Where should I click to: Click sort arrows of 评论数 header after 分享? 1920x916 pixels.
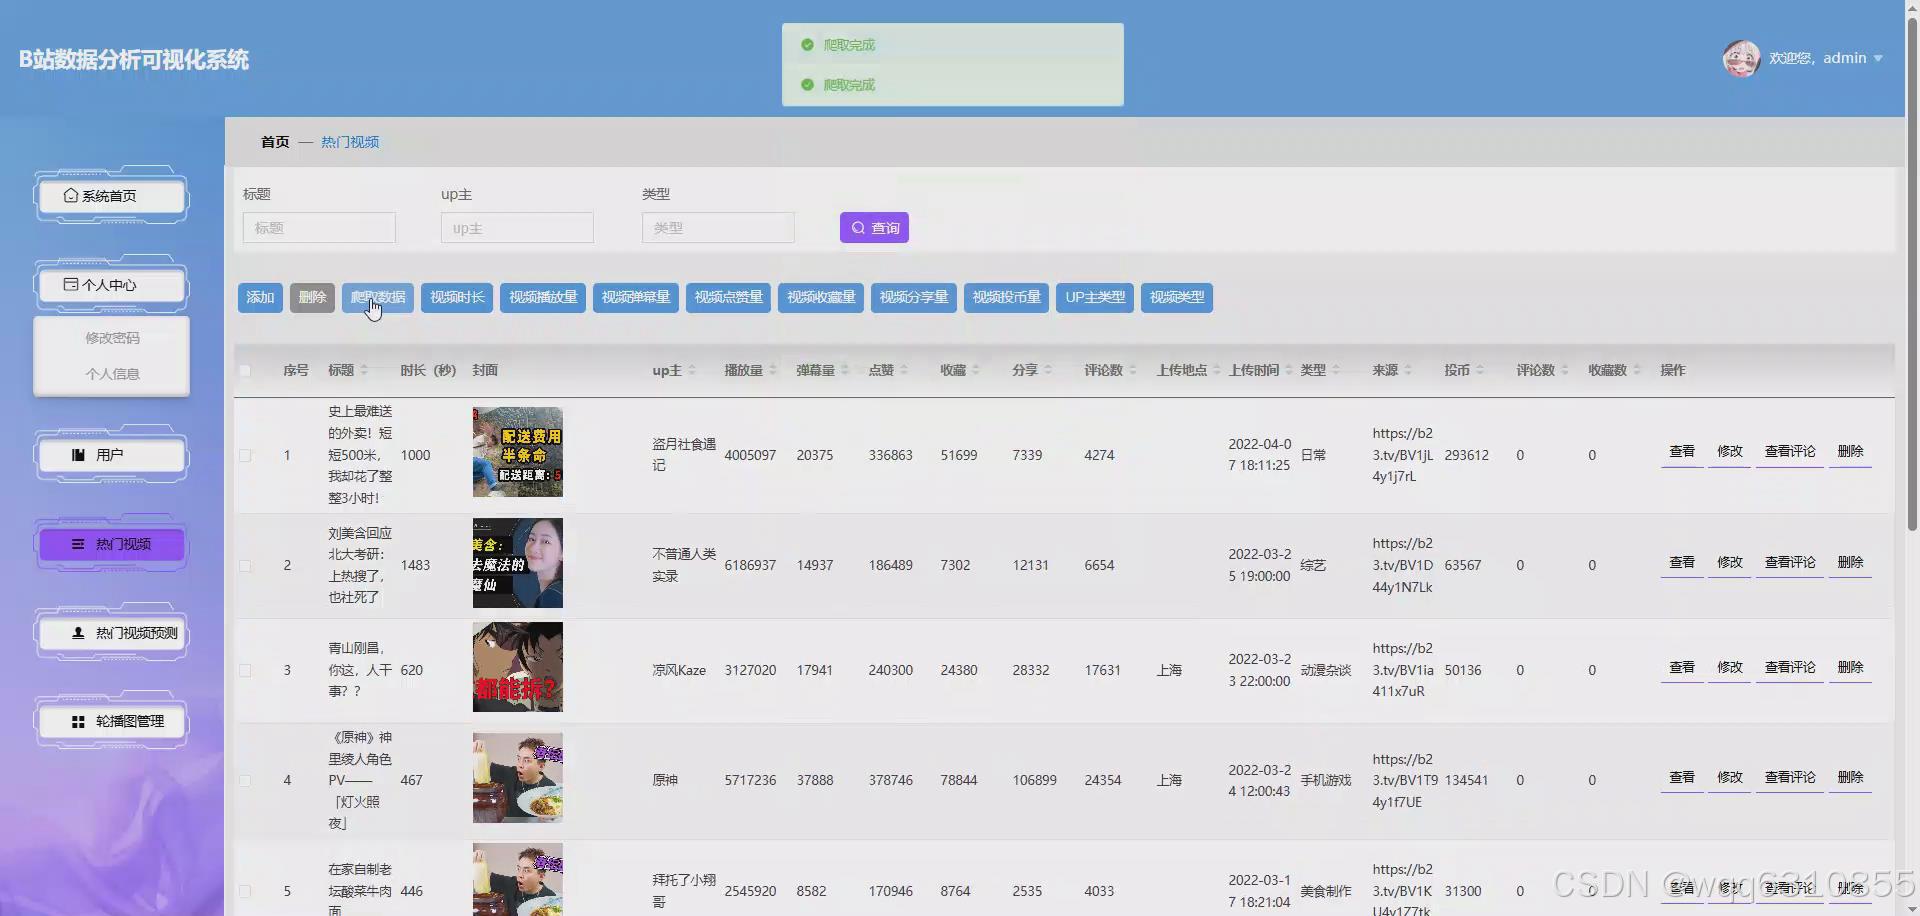click(1133, 371)
